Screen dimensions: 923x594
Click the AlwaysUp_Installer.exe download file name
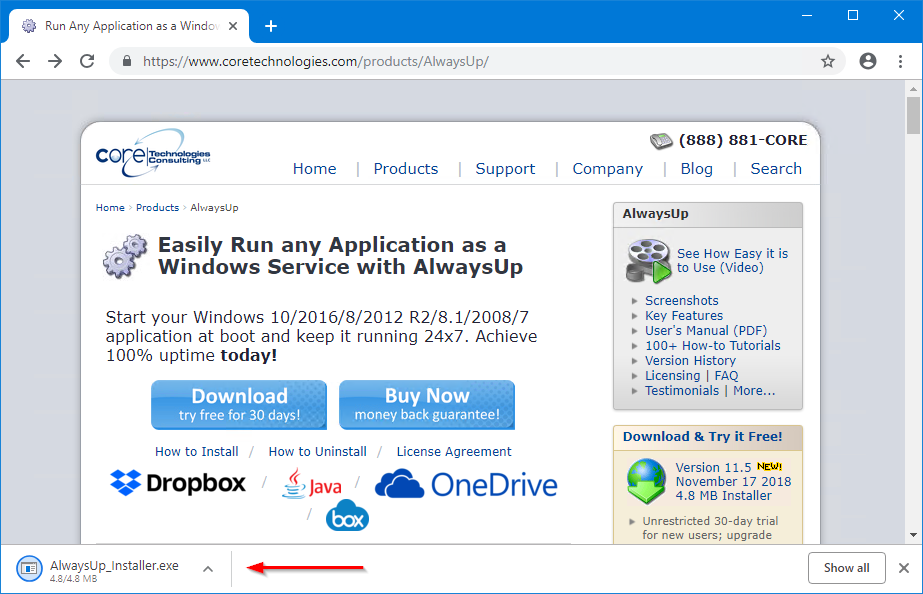tap(114, 566)
